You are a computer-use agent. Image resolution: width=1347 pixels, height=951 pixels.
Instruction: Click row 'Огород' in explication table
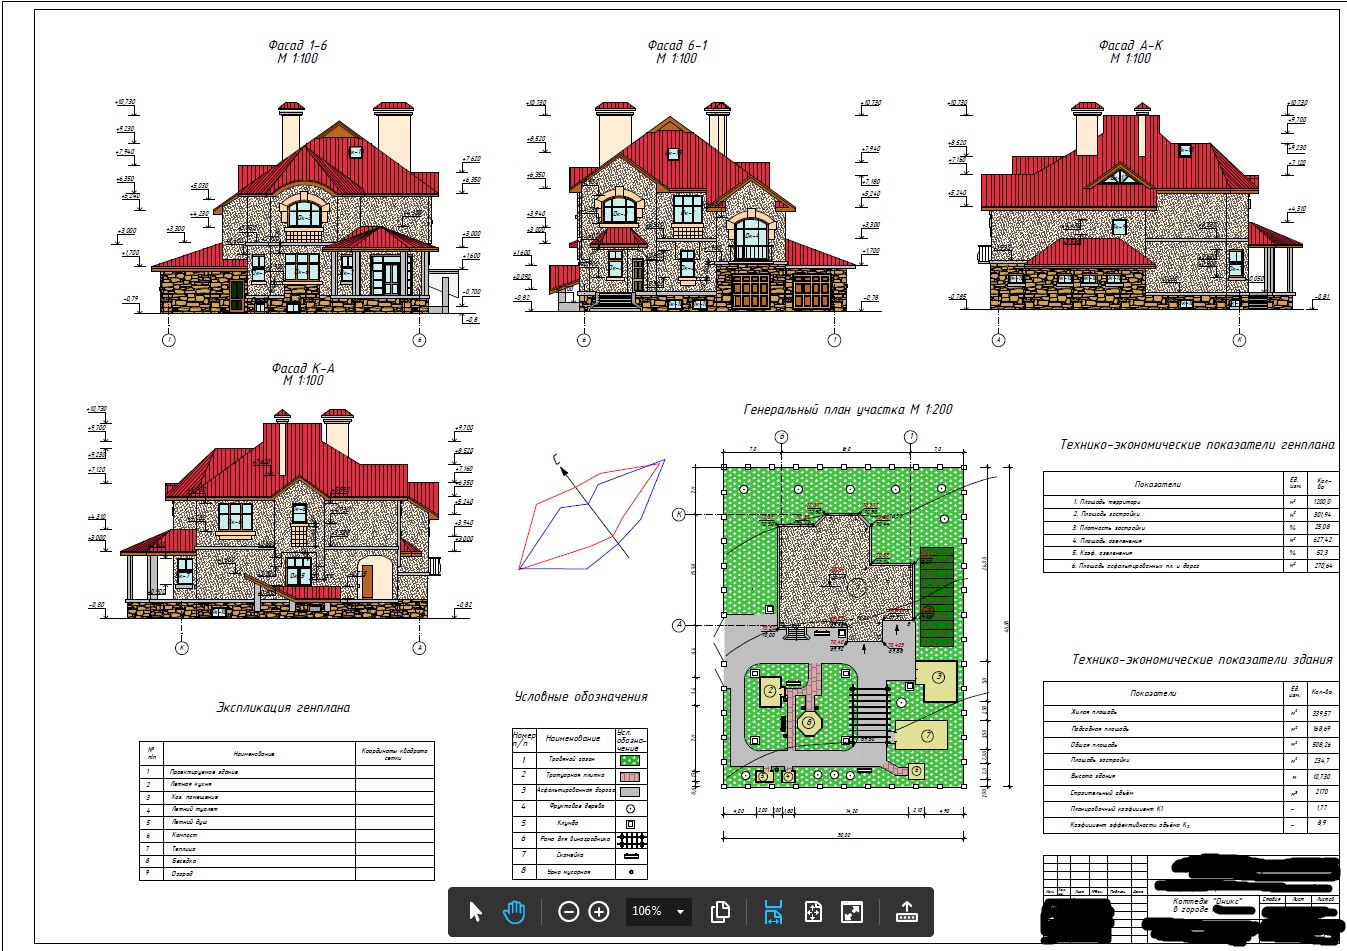[287, 874]
